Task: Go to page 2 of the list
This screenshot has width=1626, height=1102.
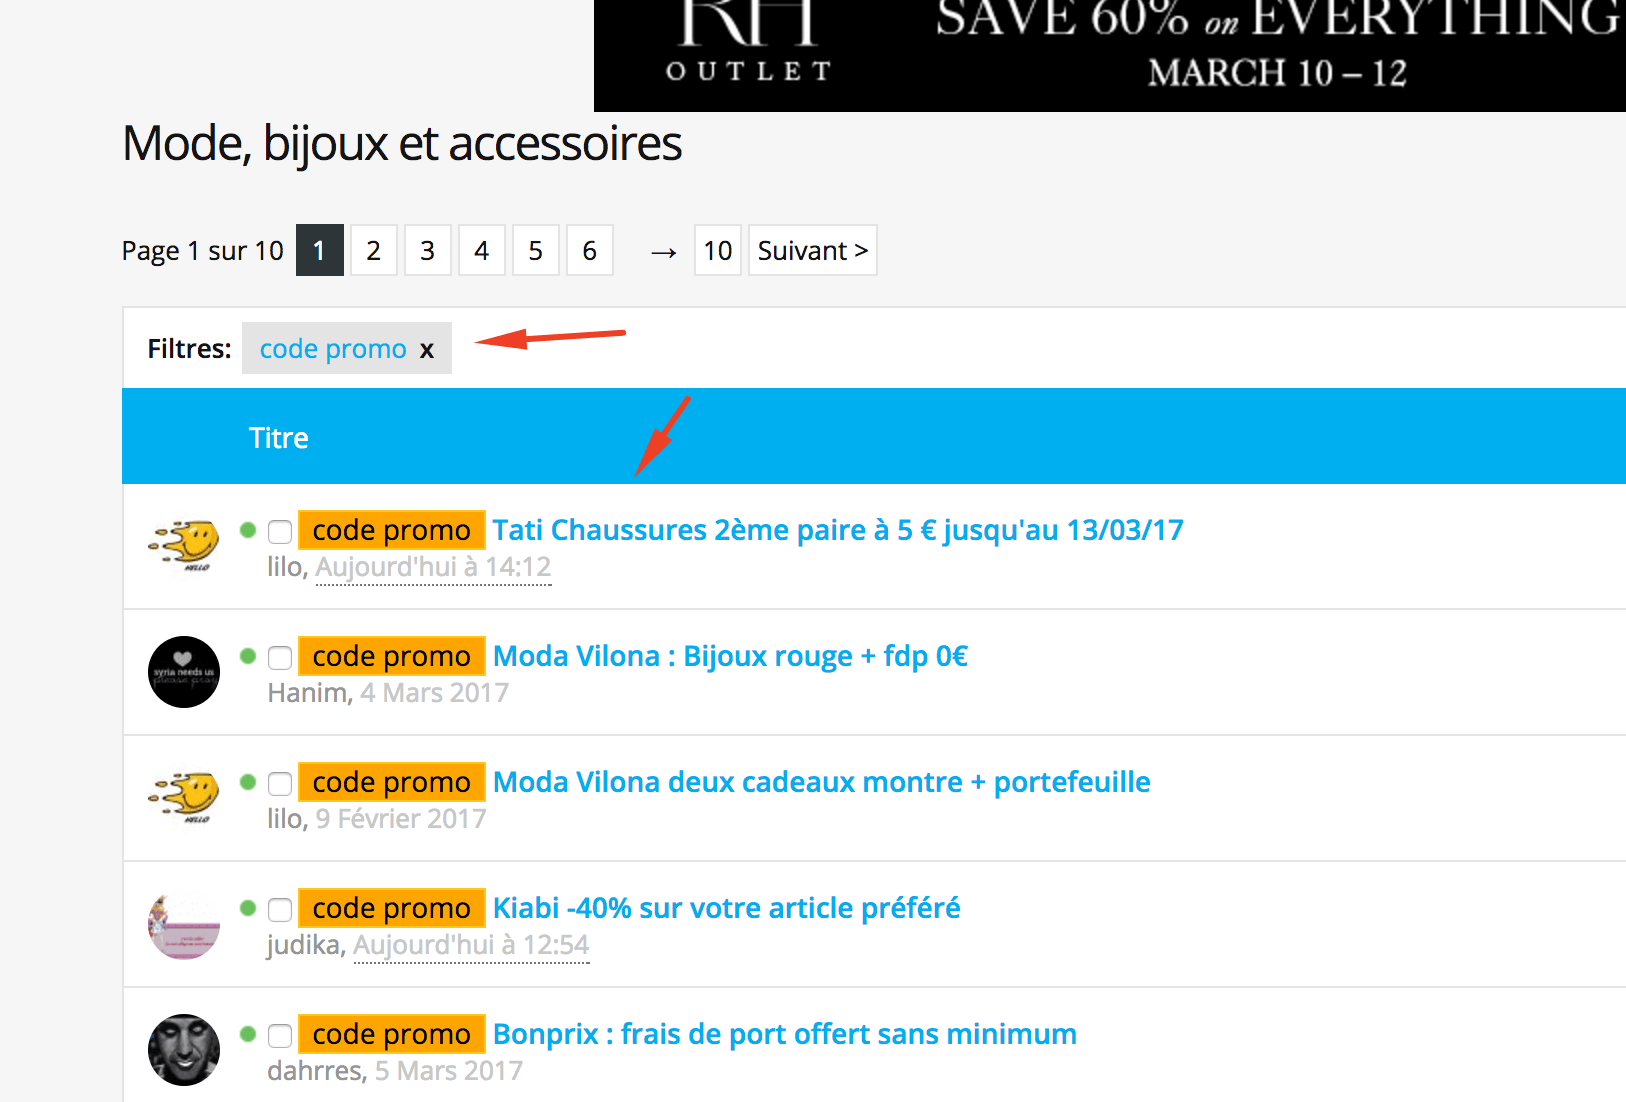Action: point(373,250)
